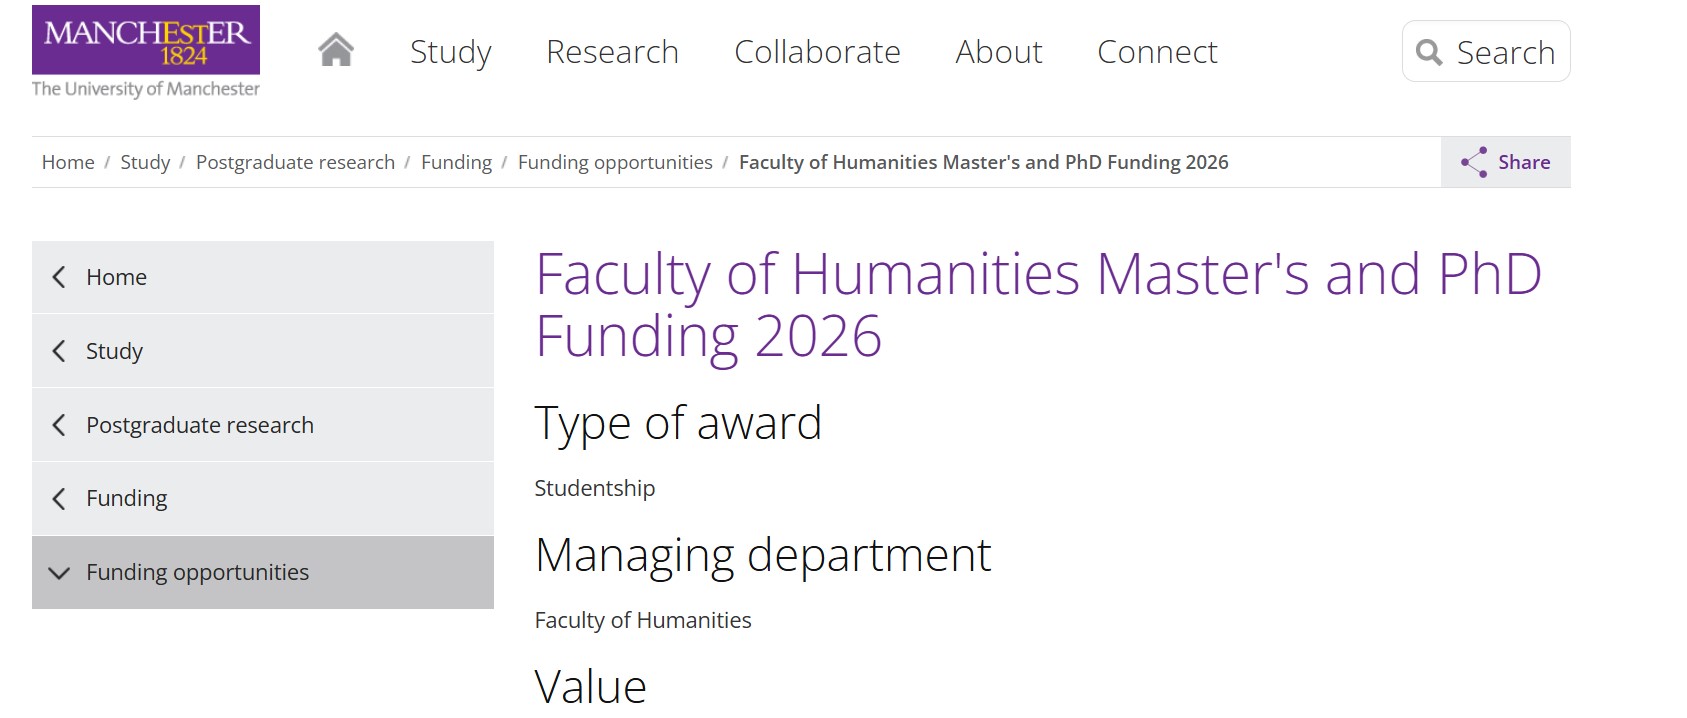Click the Funding breadcrumb link
The width and height of the screenshot is (1687, 718).
click(x=456, y=161)
